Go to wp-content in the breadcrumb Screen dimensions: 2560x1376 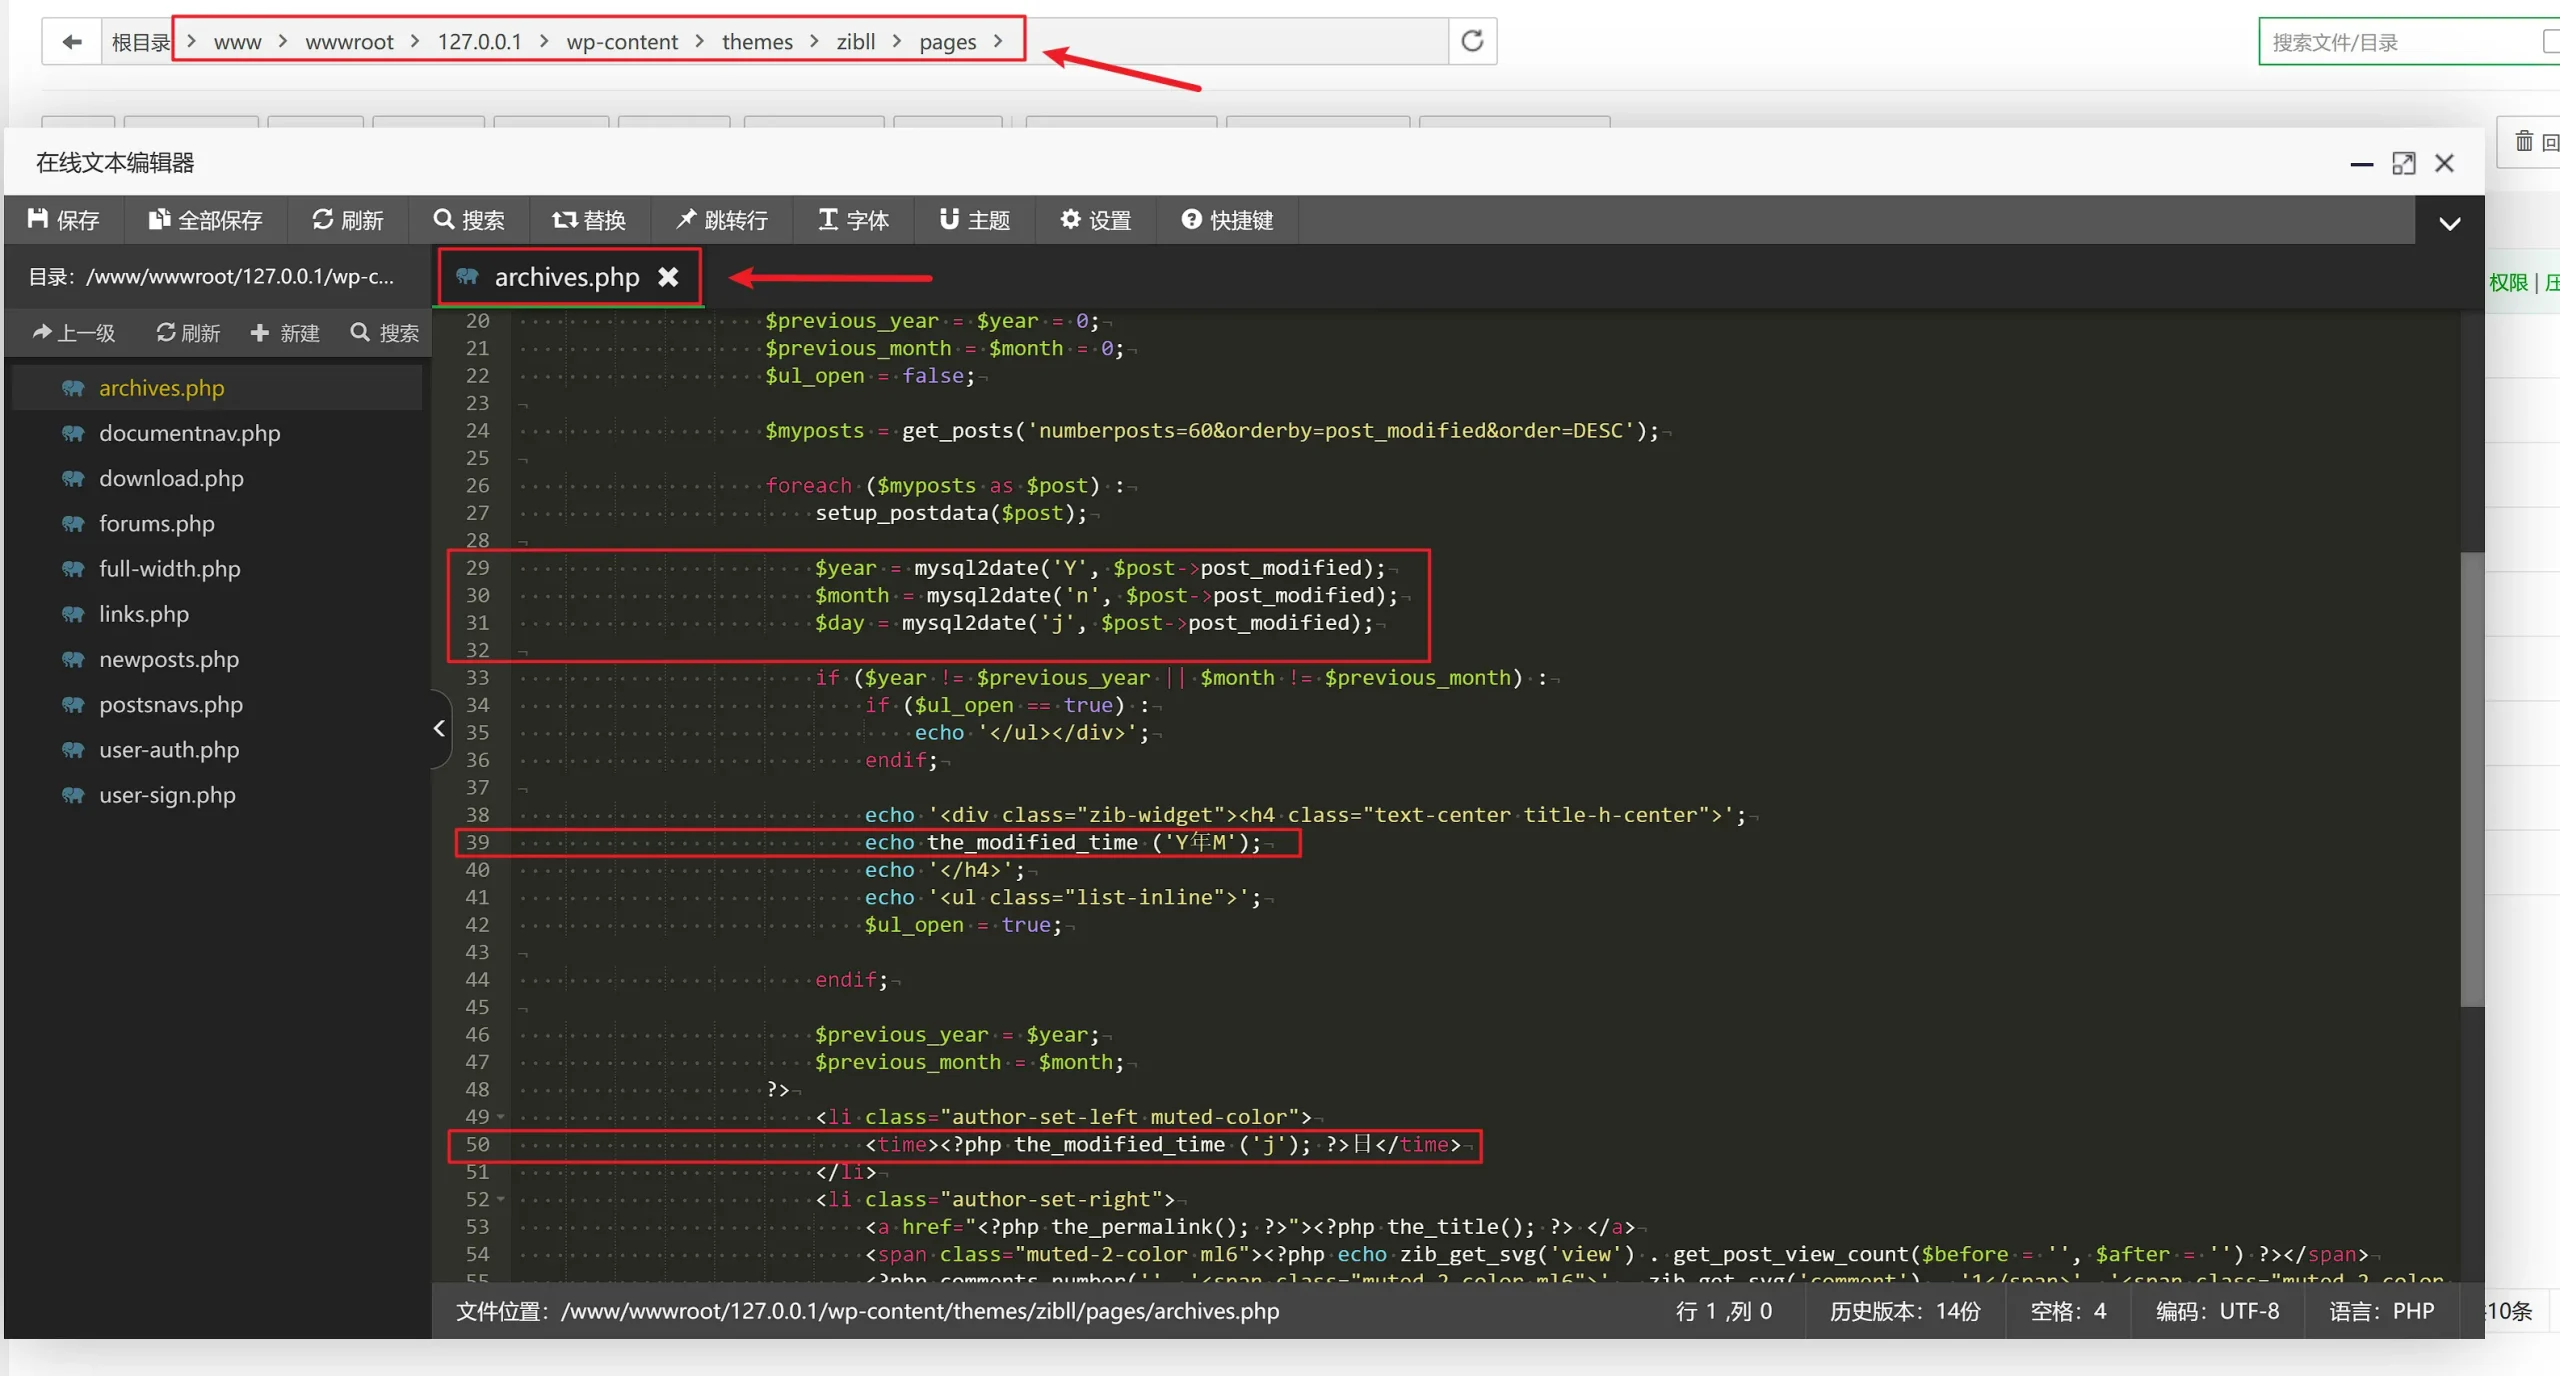pos(621,42)
